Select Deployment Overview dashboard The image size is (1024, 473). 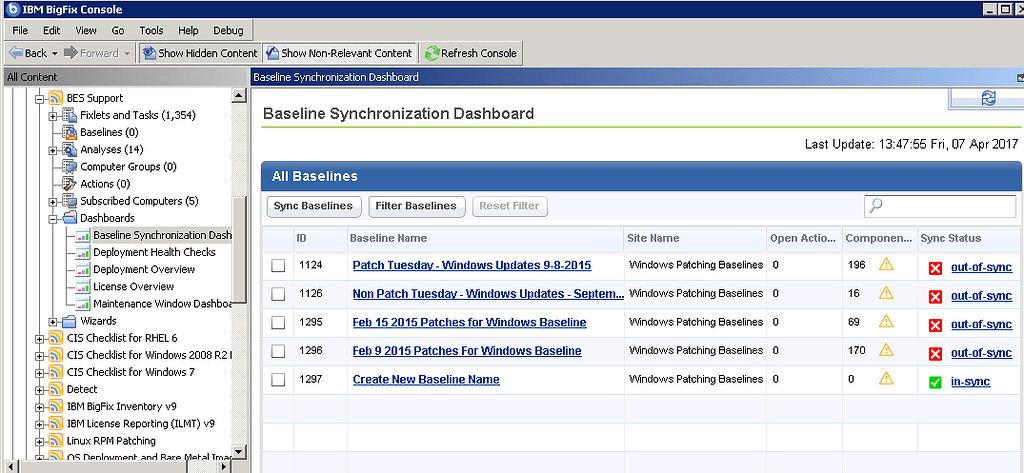coord(144,269)
